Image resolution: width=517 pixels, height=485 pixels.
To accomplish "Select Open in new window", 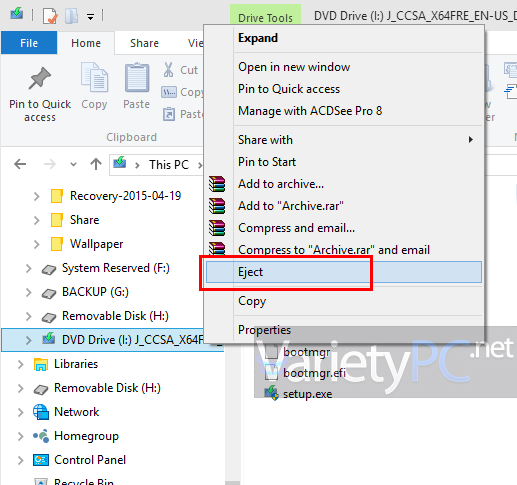I will coord(344,67).
